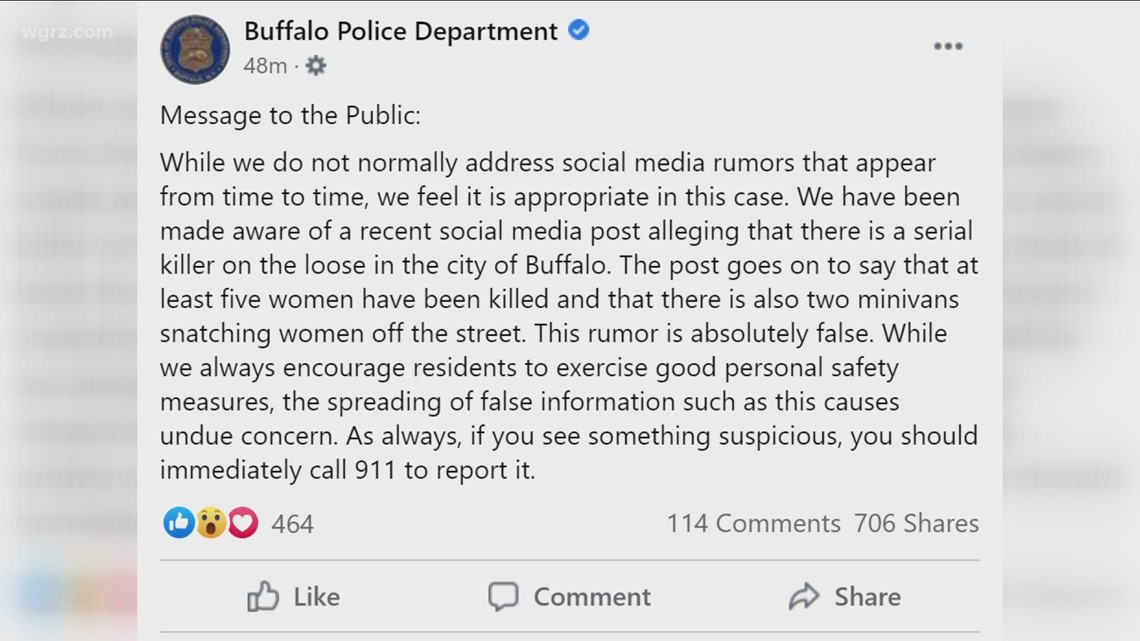The width and height of the screenshot is (1140, 641).
Task: Click the Buffalo Police Department profile picture
Action: click(194, 48)
